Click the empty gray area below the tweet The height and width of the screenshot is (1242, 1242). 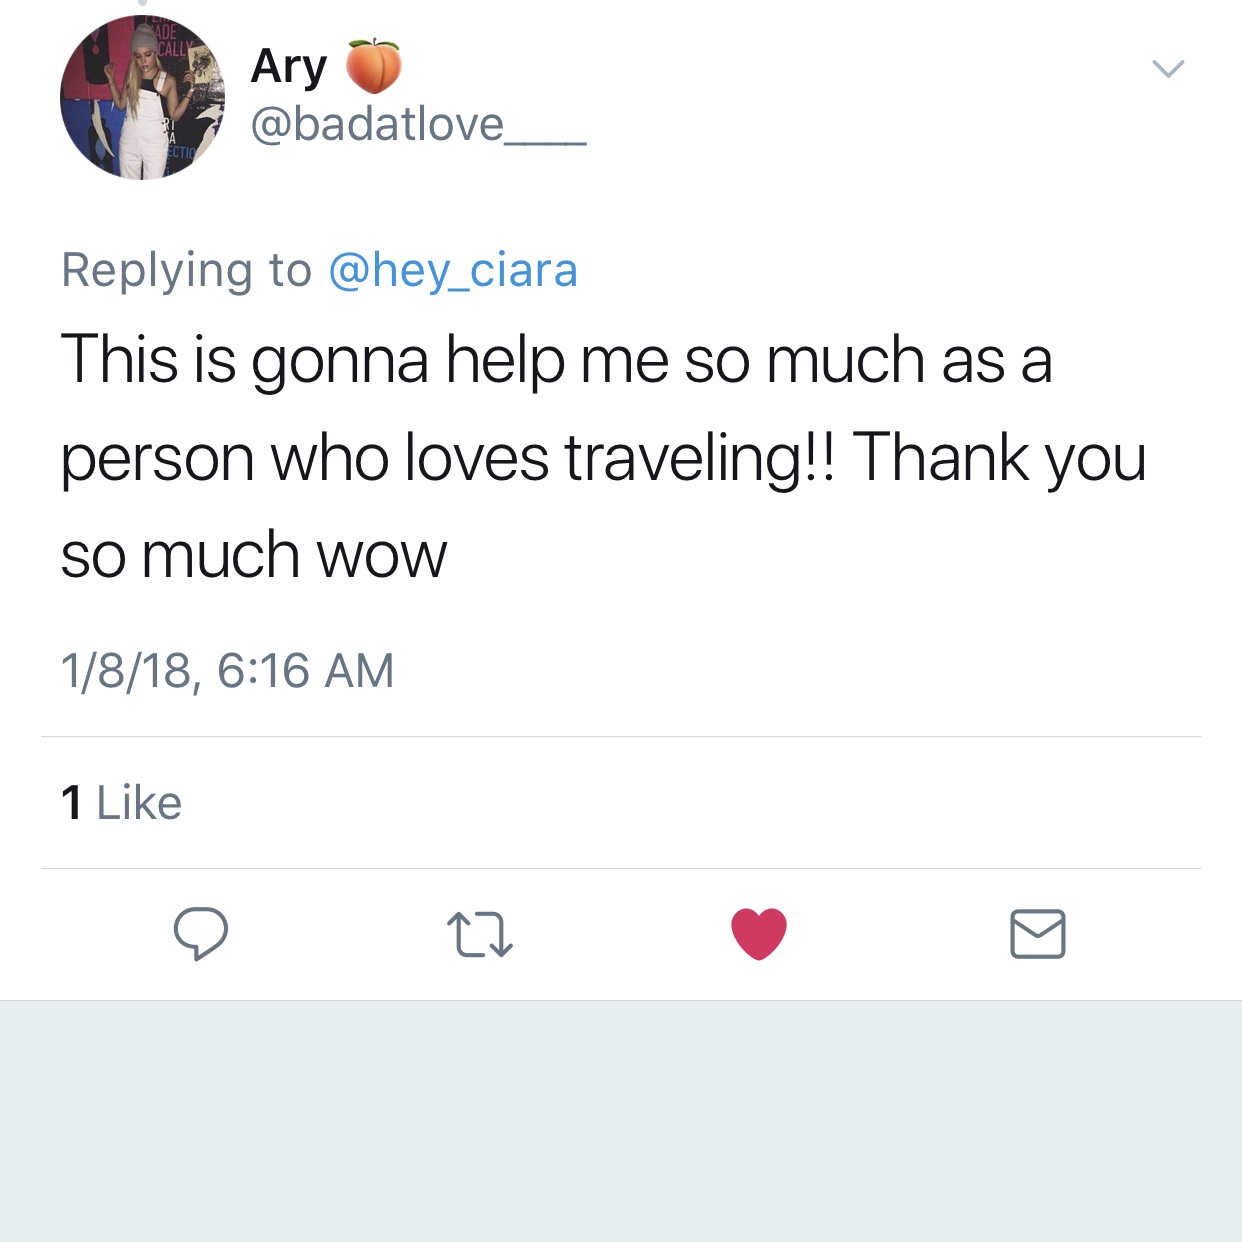pyautogui.click(x=621, y=1121)
